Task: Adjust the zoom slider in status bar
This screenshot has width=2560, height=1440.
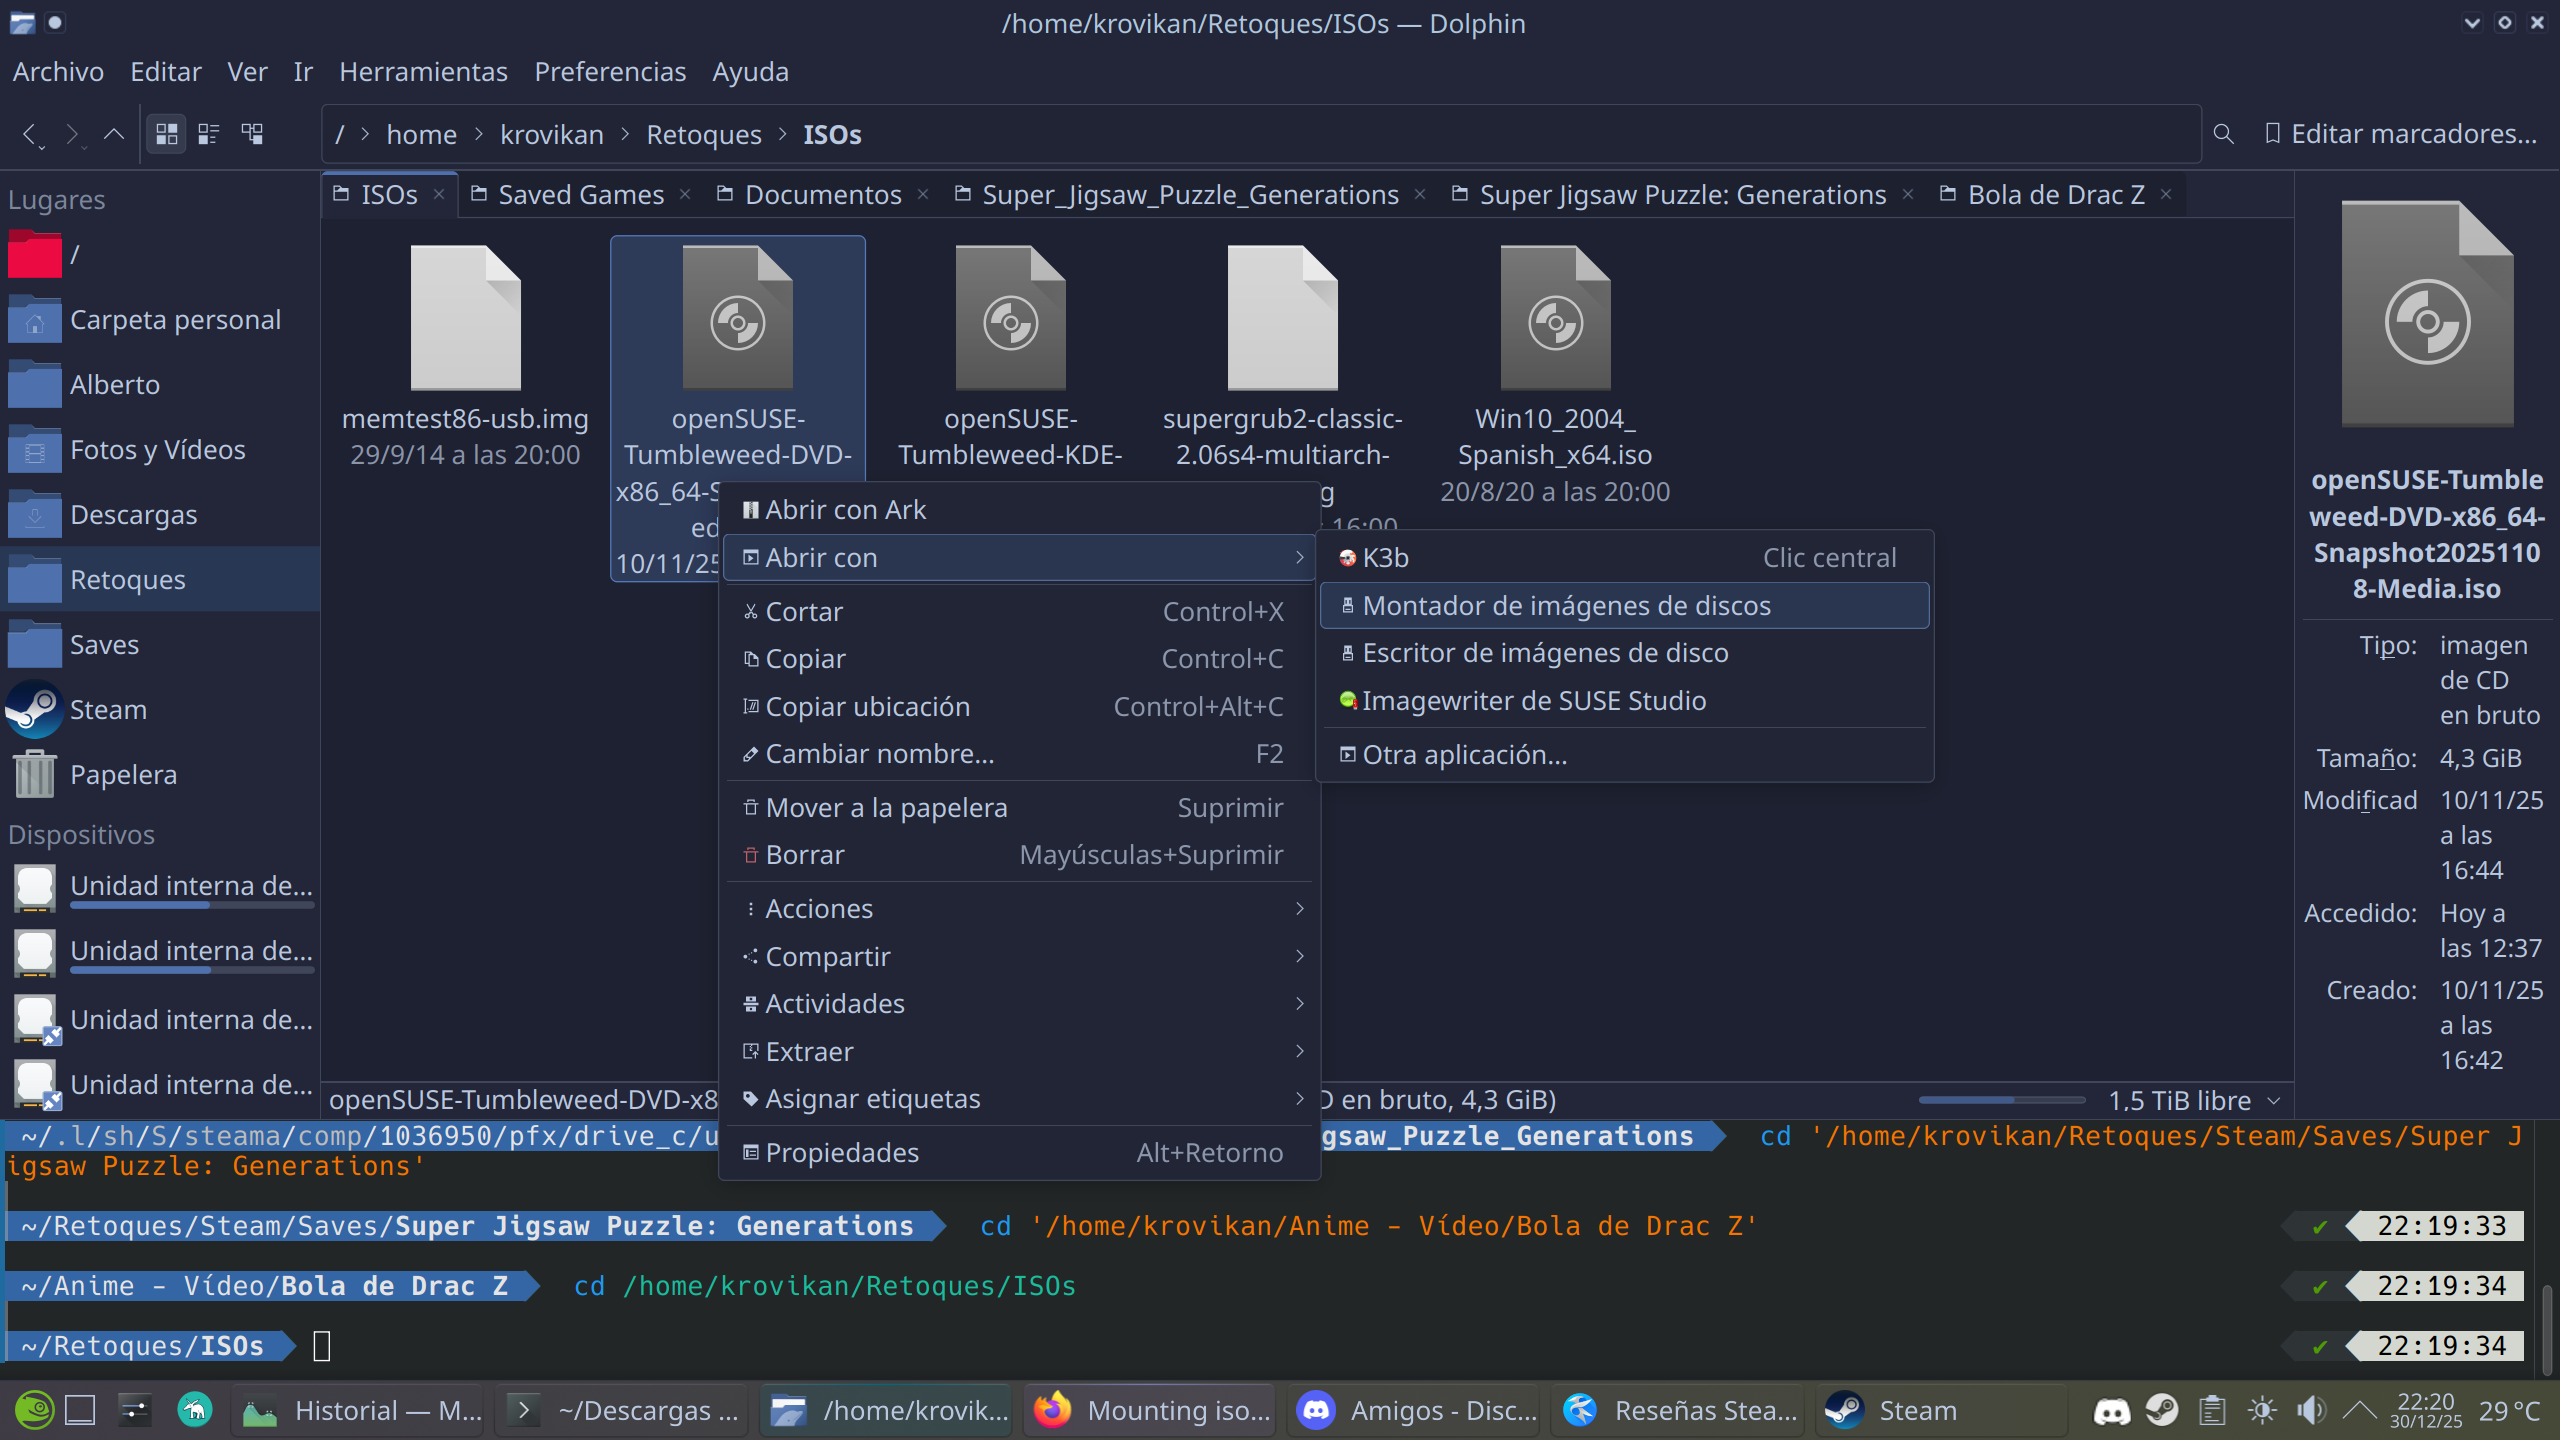Action: (x=2000, y=1100)
